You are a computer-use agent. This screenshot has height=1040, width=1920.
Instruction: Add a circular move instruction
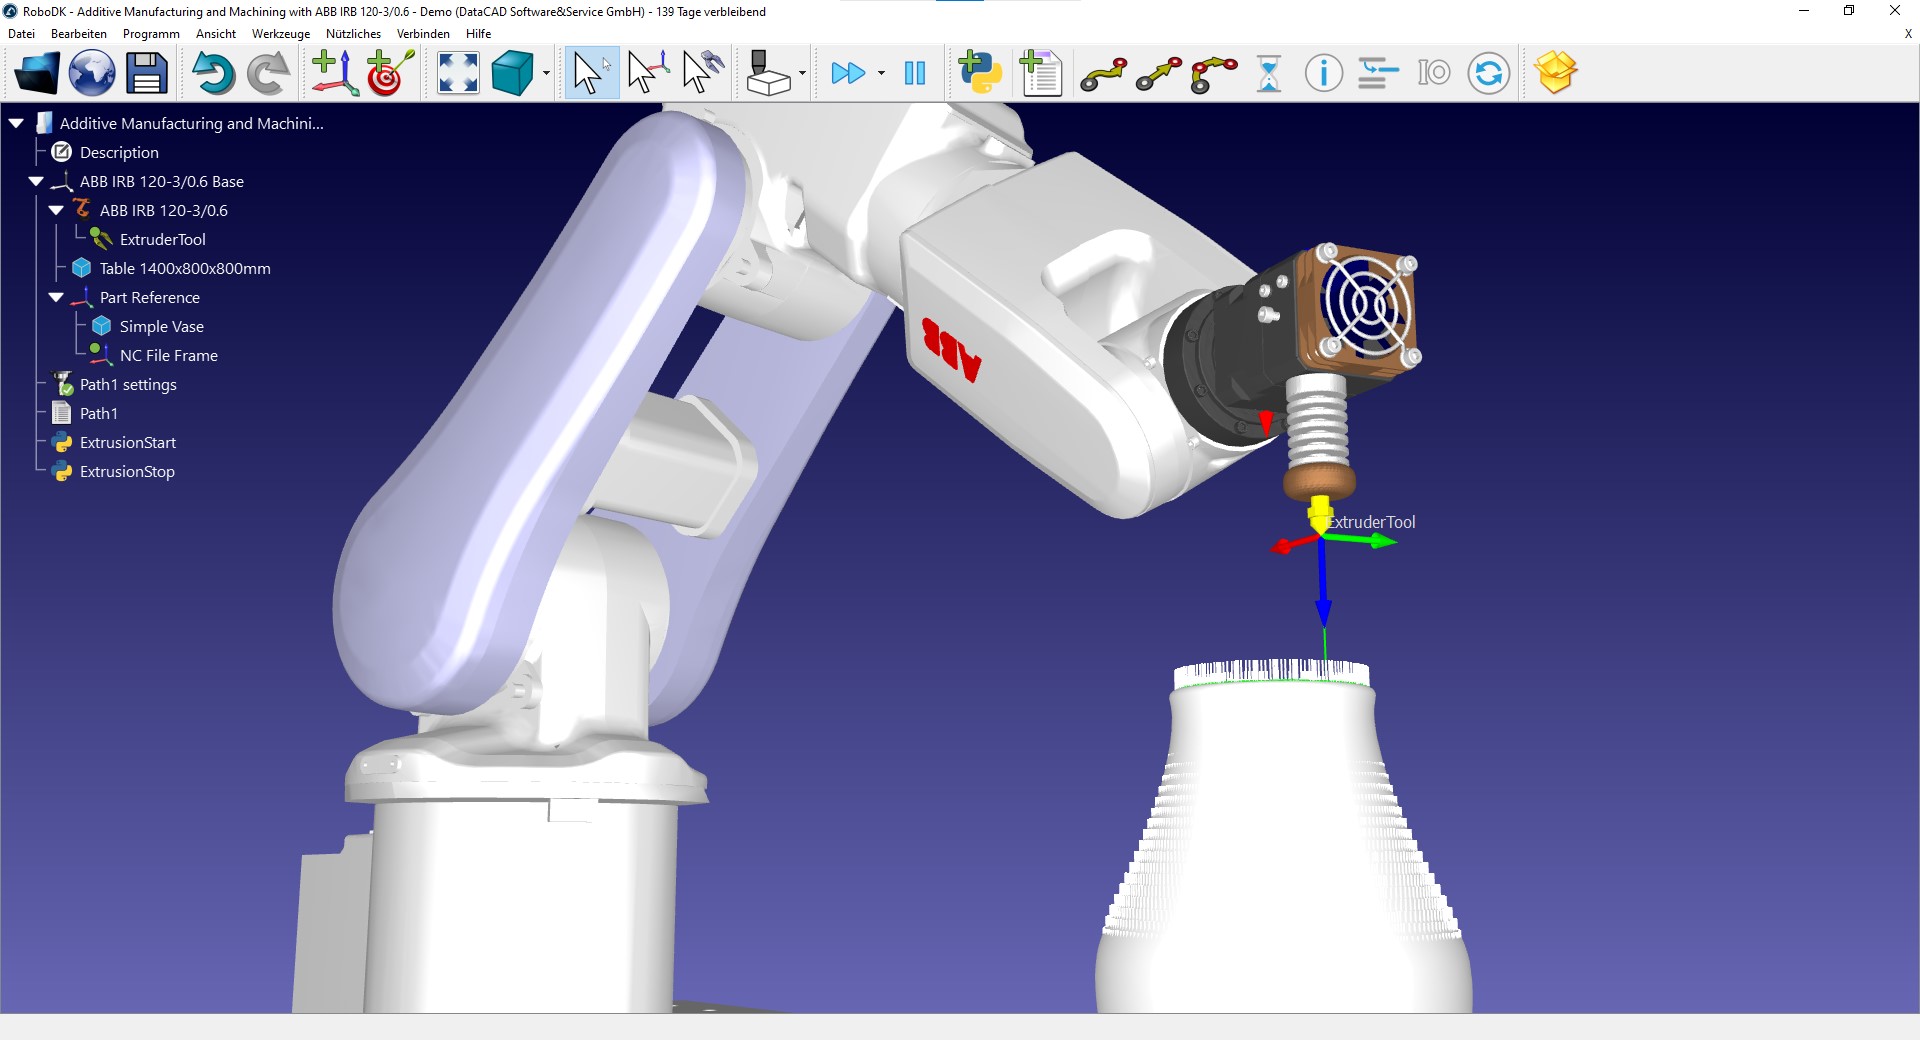tap(1214, 74)
